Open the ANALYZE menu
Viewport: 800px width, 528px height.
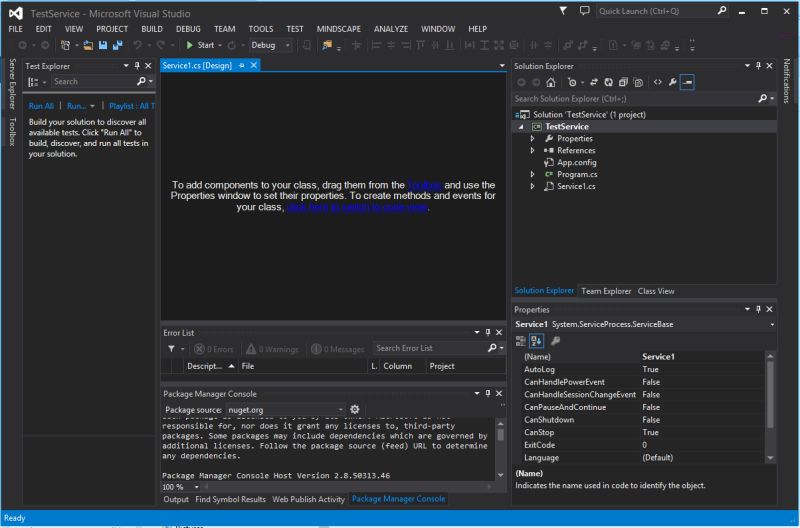390,29
